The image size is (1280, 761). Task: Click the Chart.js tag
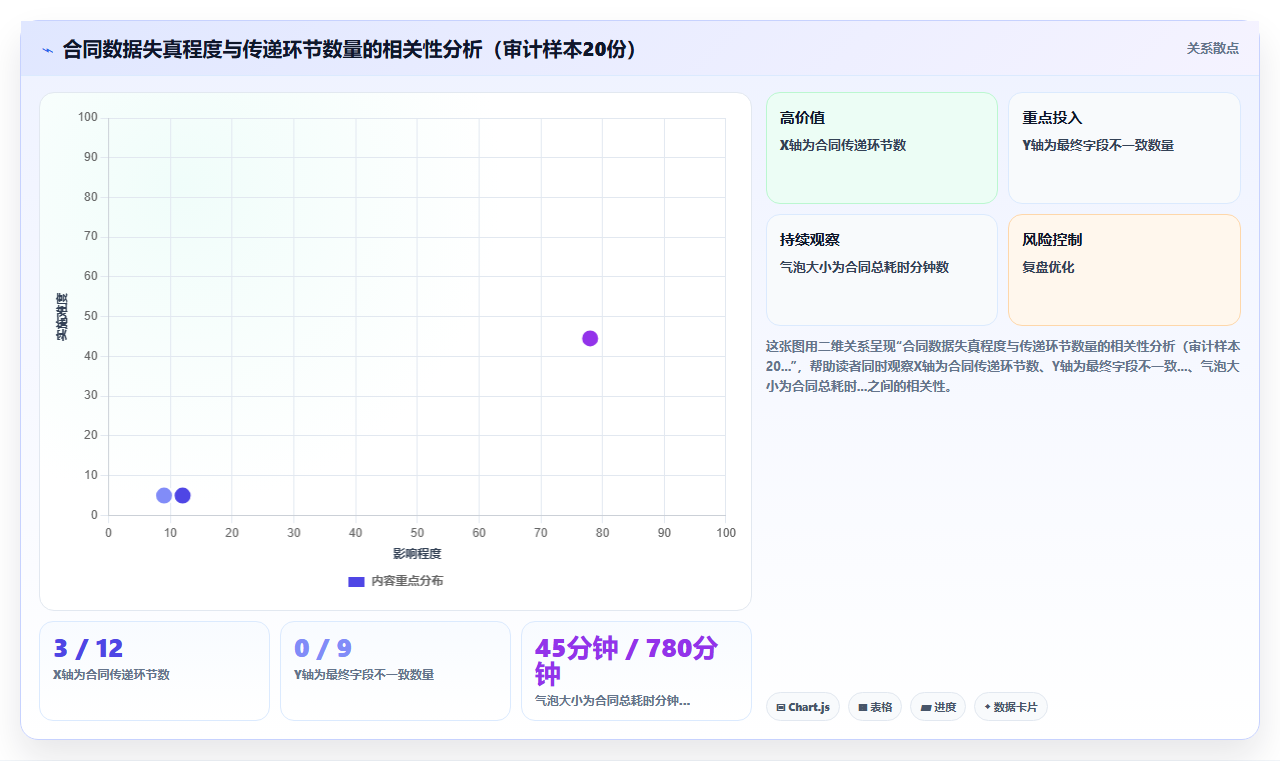tap(803, 707)
